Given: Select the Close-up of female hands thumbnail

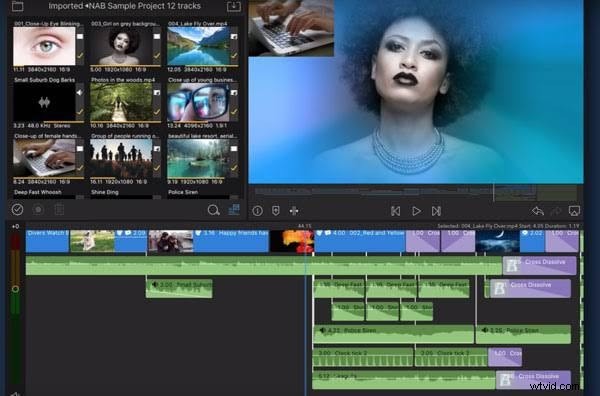Looking at the screenshot, I should point(44,158).
